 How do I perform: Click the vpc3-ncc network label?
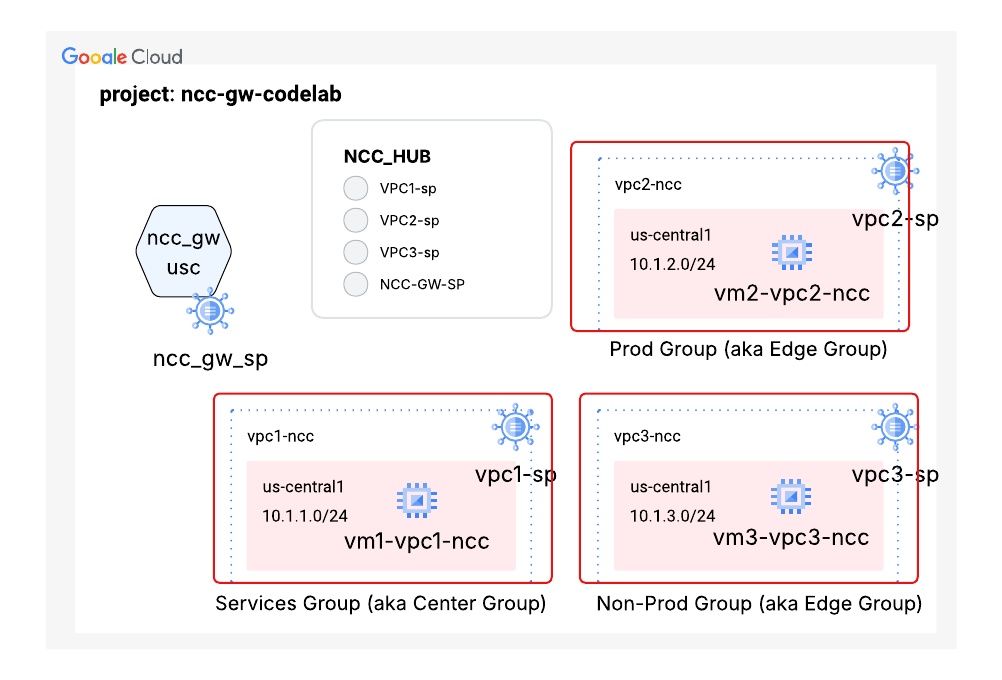pyautogui.click(x=647, y=437)
